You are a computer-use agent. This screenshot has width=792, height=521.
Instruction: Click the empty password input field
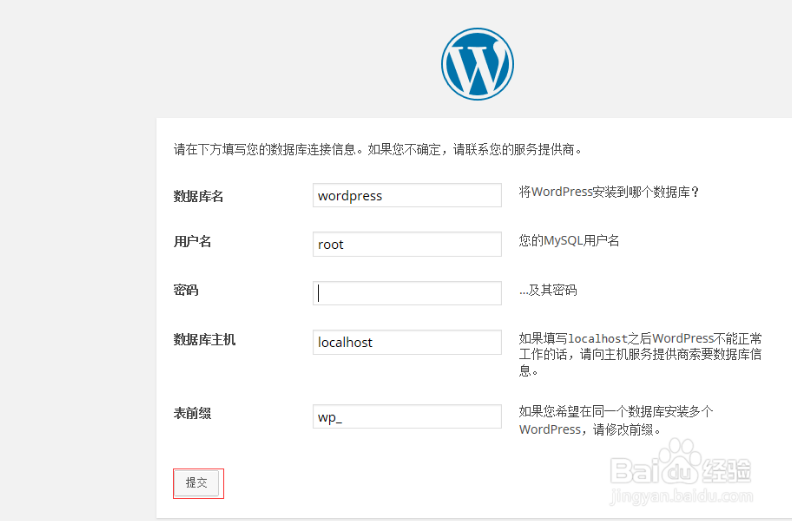tap(407, 293)
